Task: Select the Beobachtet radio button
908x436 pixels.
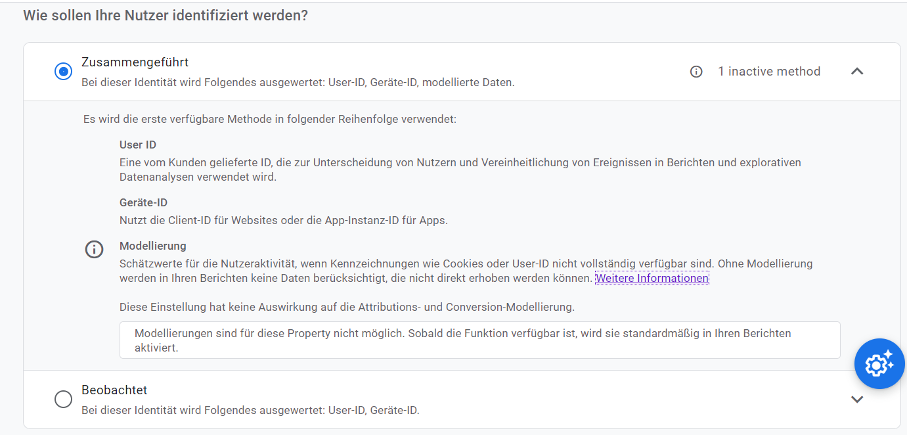Action: 63,400
